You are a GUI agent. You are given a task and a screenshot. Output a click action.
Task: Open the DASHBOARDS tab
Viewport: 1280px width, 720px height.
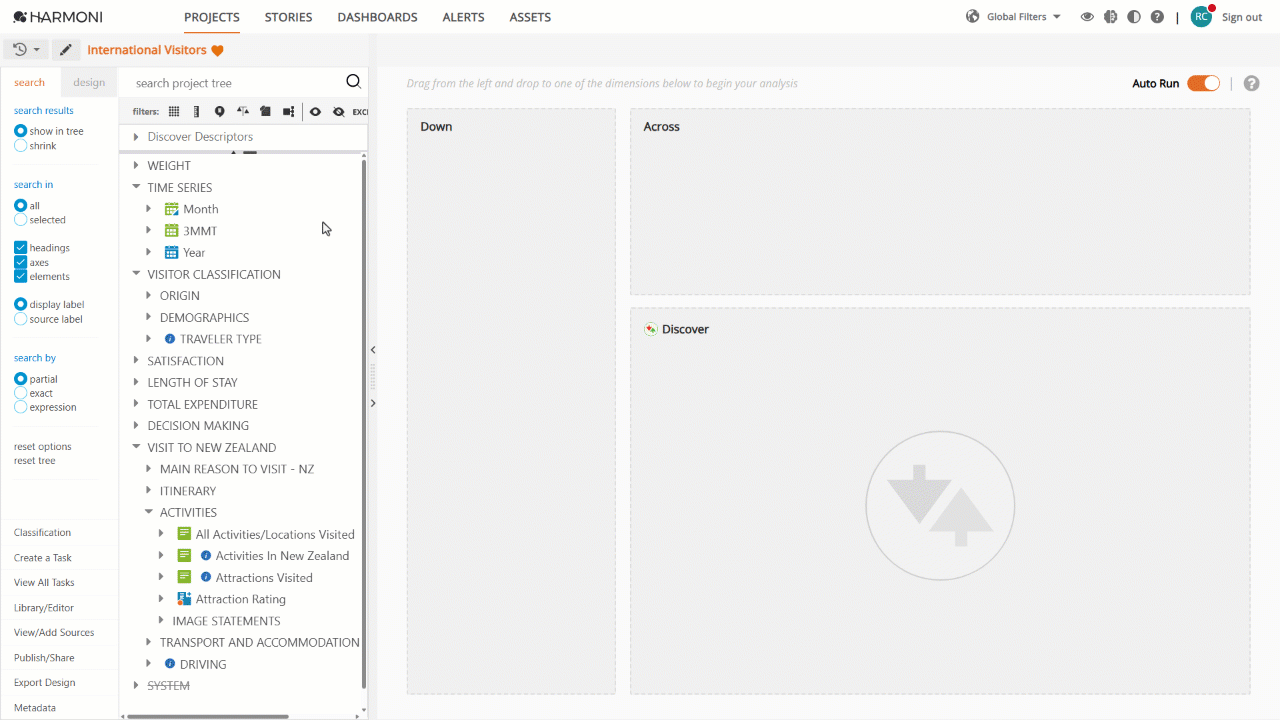[x=377, y=17]
